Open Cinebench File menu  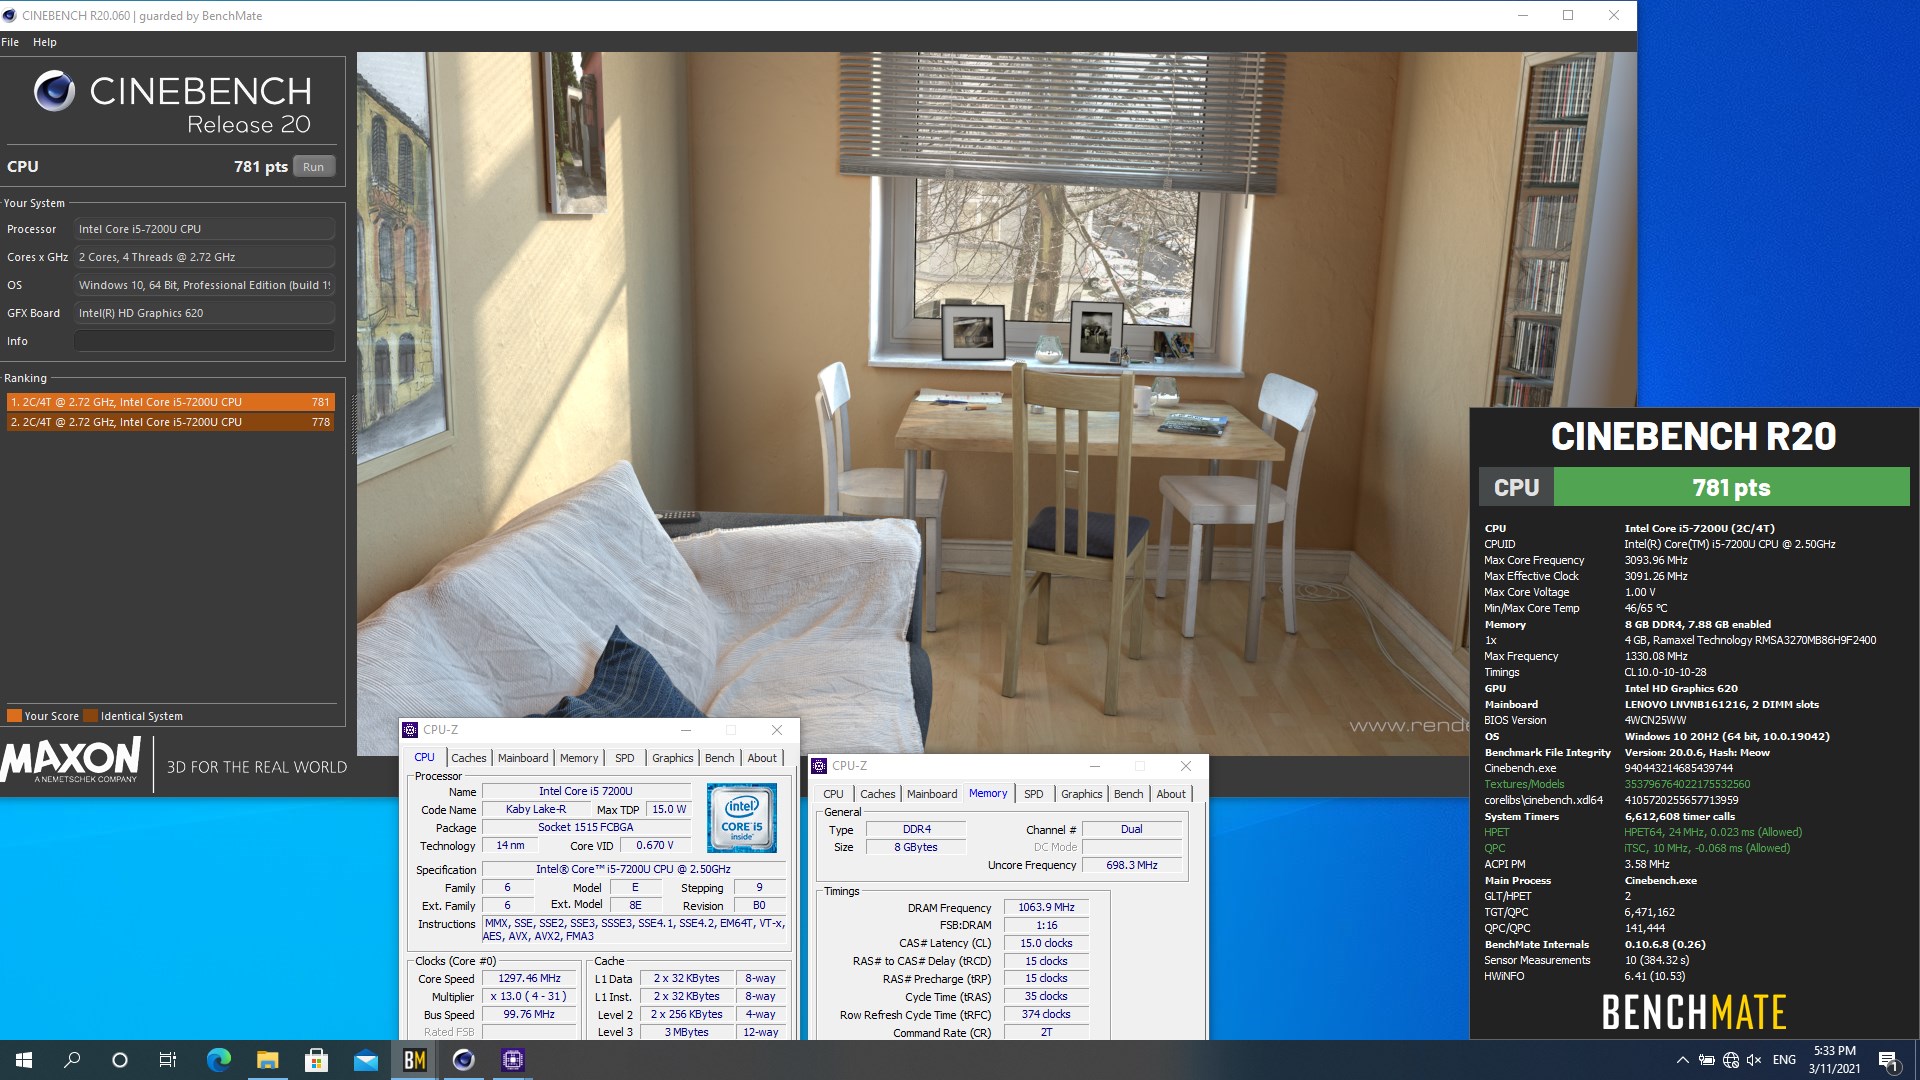[x=10, y=42]
